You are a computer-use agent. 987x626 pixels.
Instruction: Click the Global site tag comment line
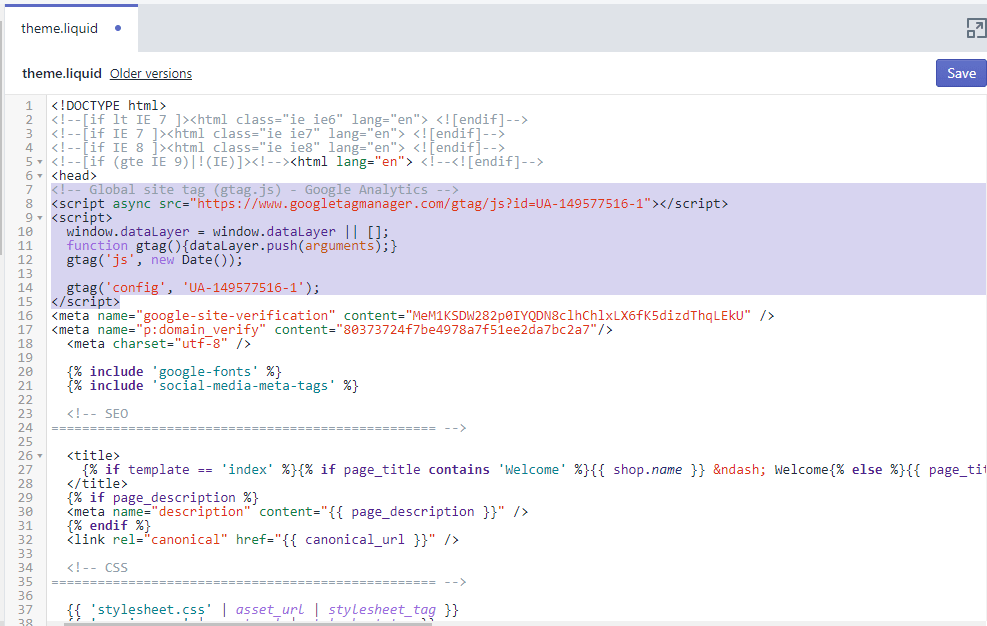pyautogui.click(x=255, y=190)
